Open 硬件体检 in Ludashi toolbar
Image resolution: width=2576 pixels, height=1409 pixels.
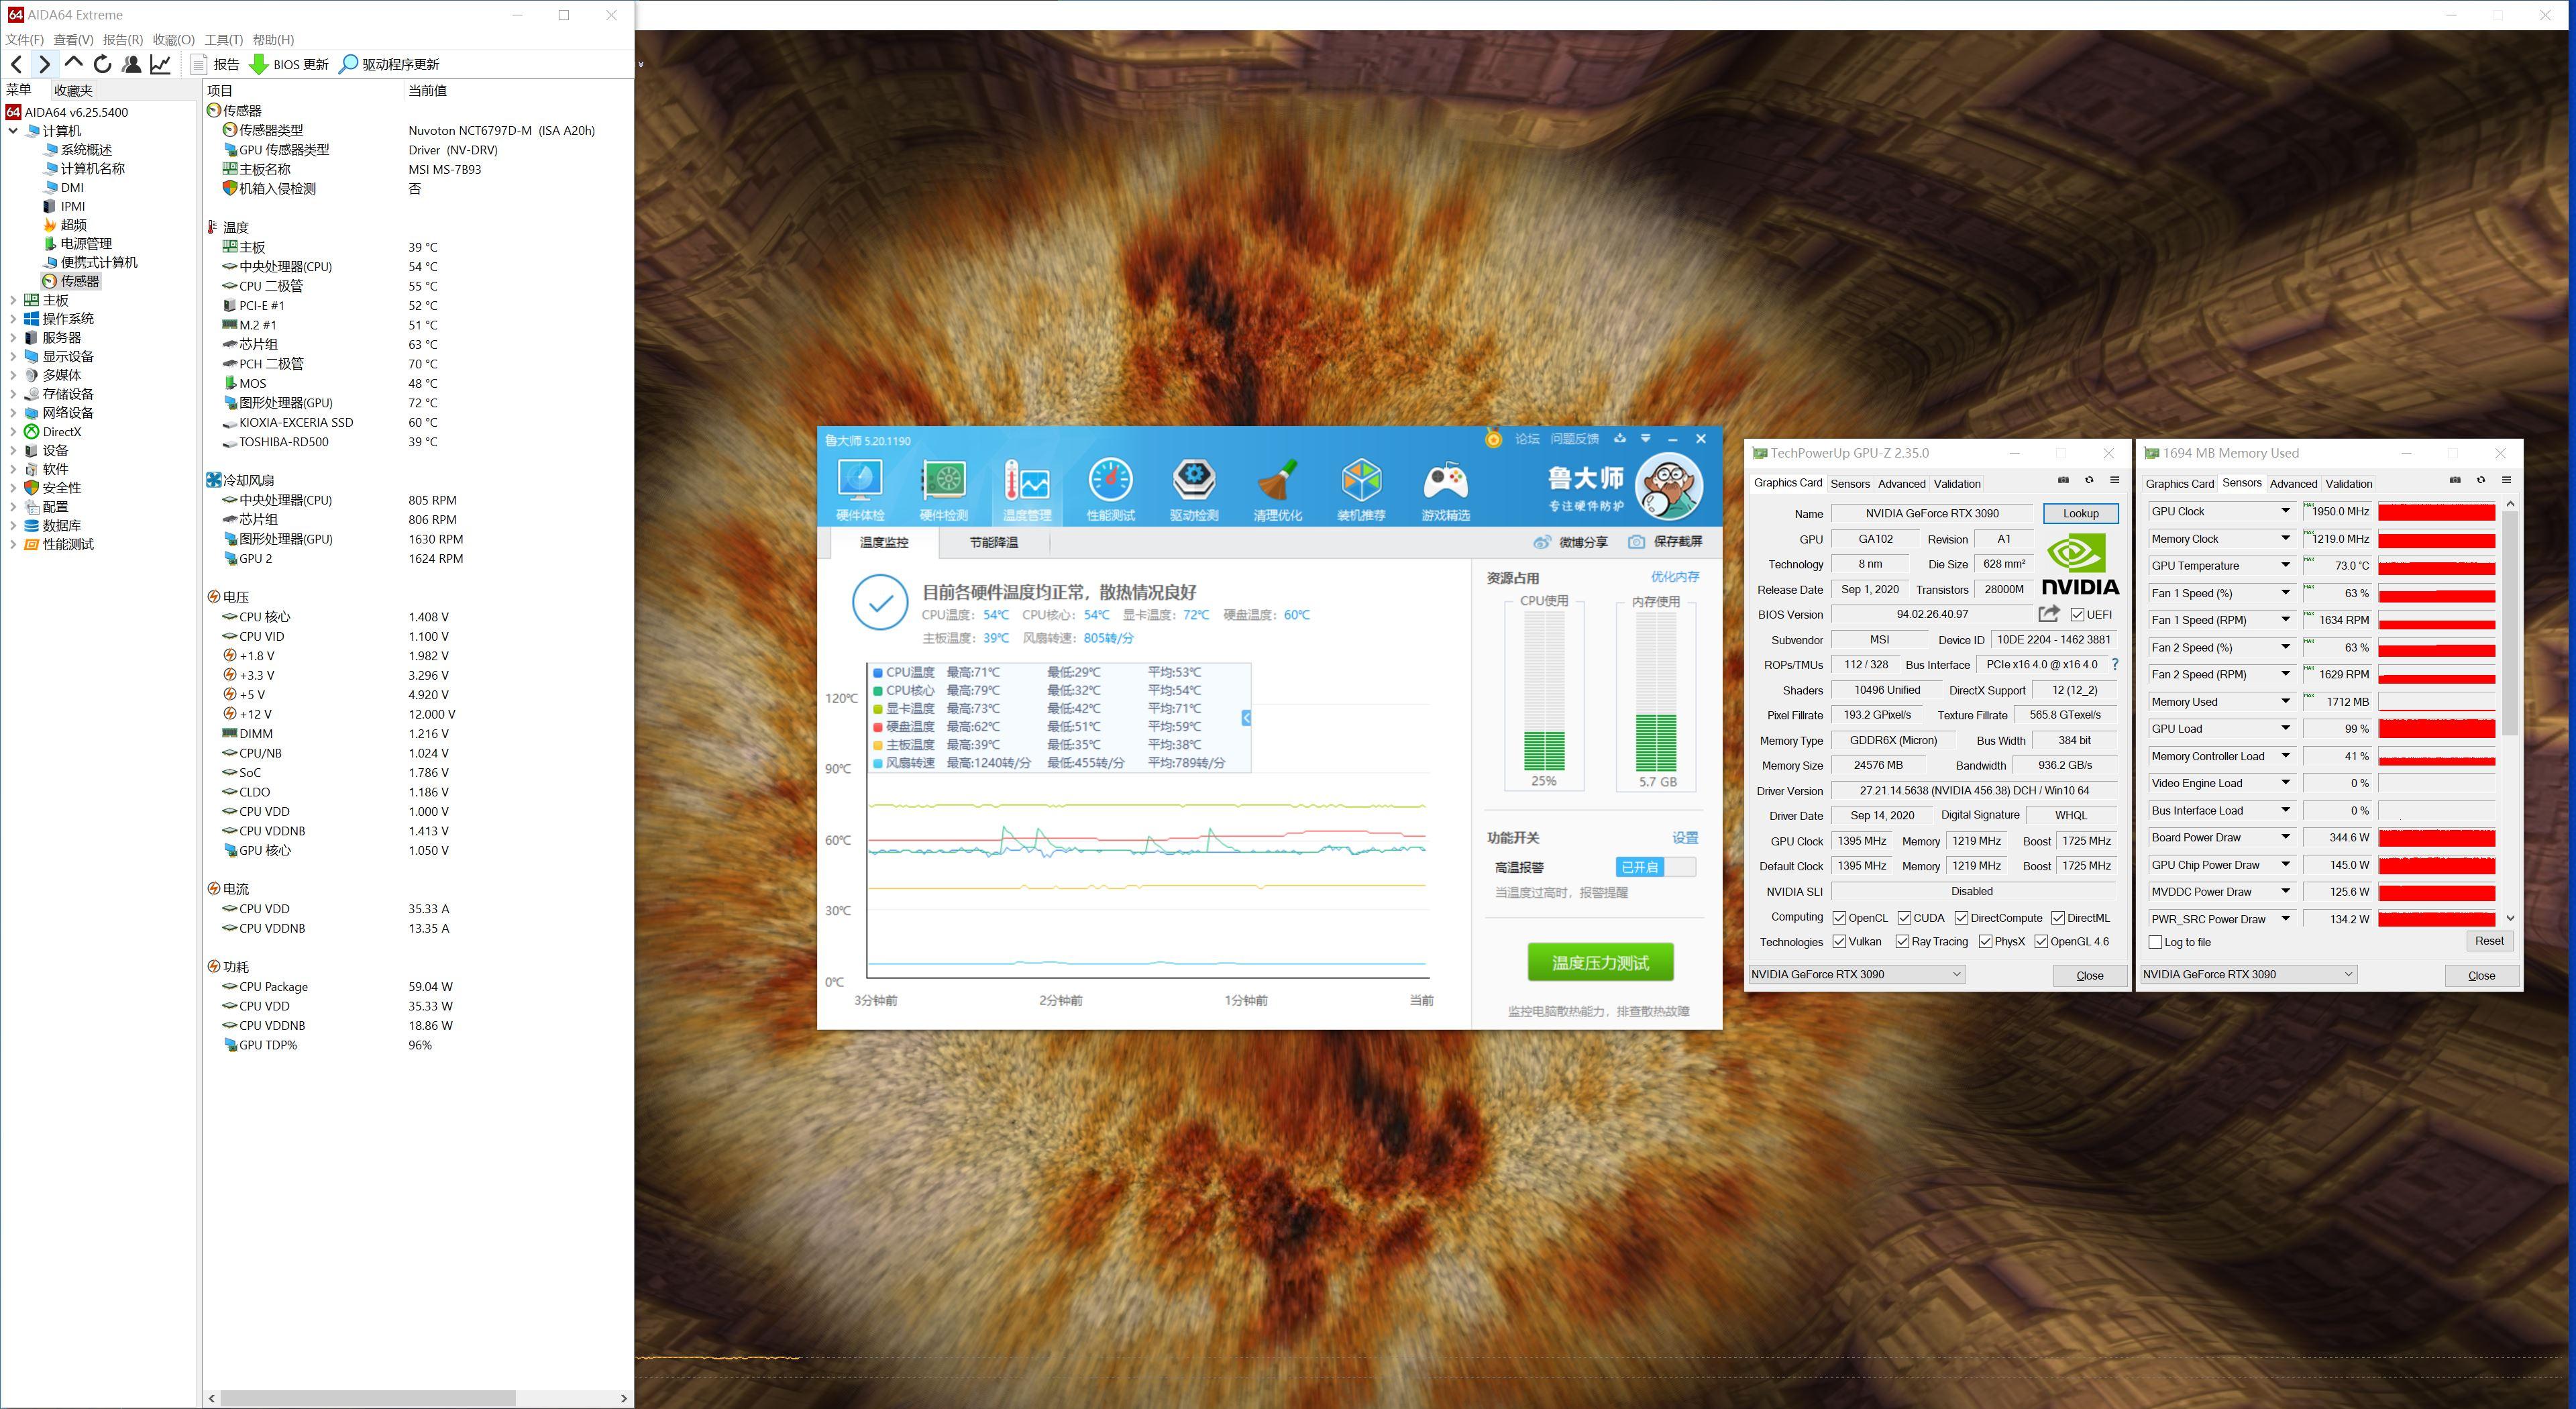[860, 489]
